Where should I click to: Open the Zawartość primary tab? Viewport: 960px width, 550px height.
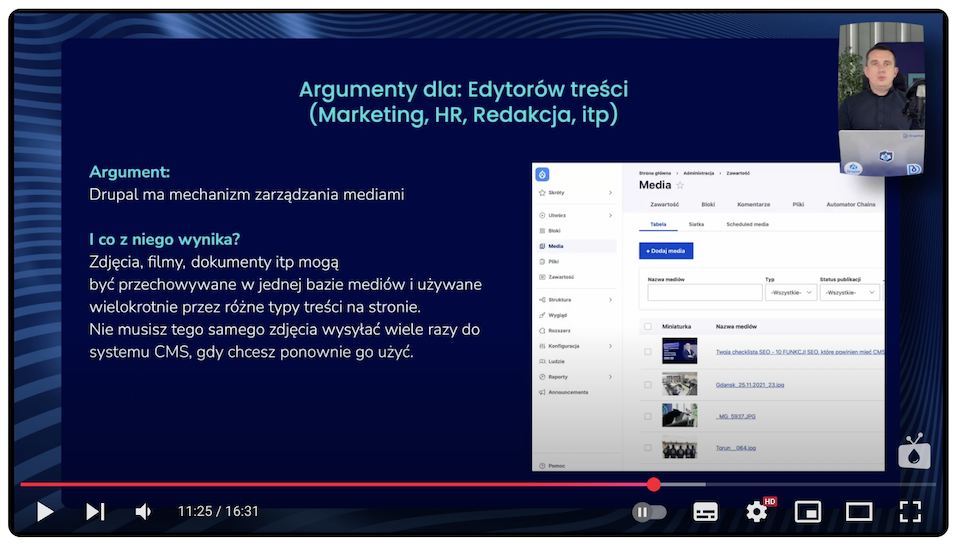coord(664,205)
